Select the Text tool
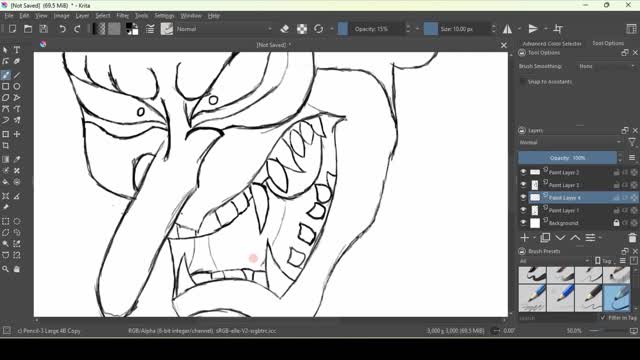 pyautogui.click(x=17, y=50)
